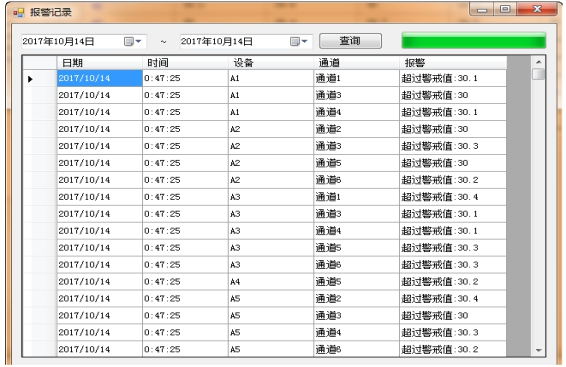Close the 报警记录 window

click(537, 9)
